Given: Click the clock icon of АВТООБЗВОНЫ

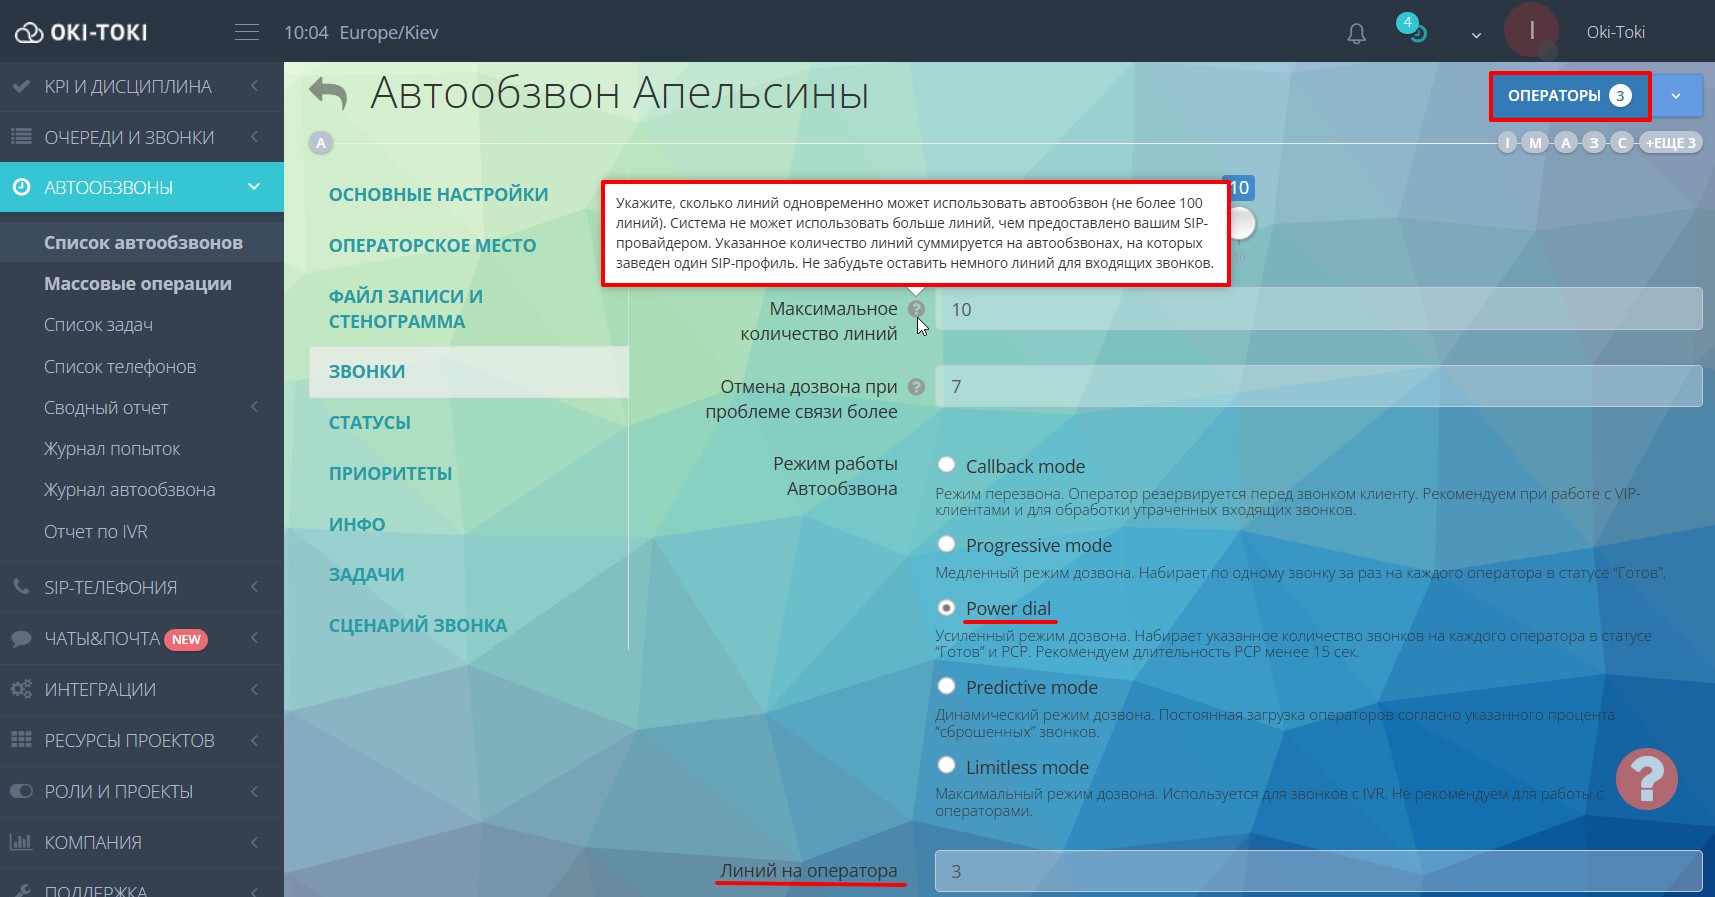Looking at the screenshot, I should pyautogui.click(x=21, y=187).
